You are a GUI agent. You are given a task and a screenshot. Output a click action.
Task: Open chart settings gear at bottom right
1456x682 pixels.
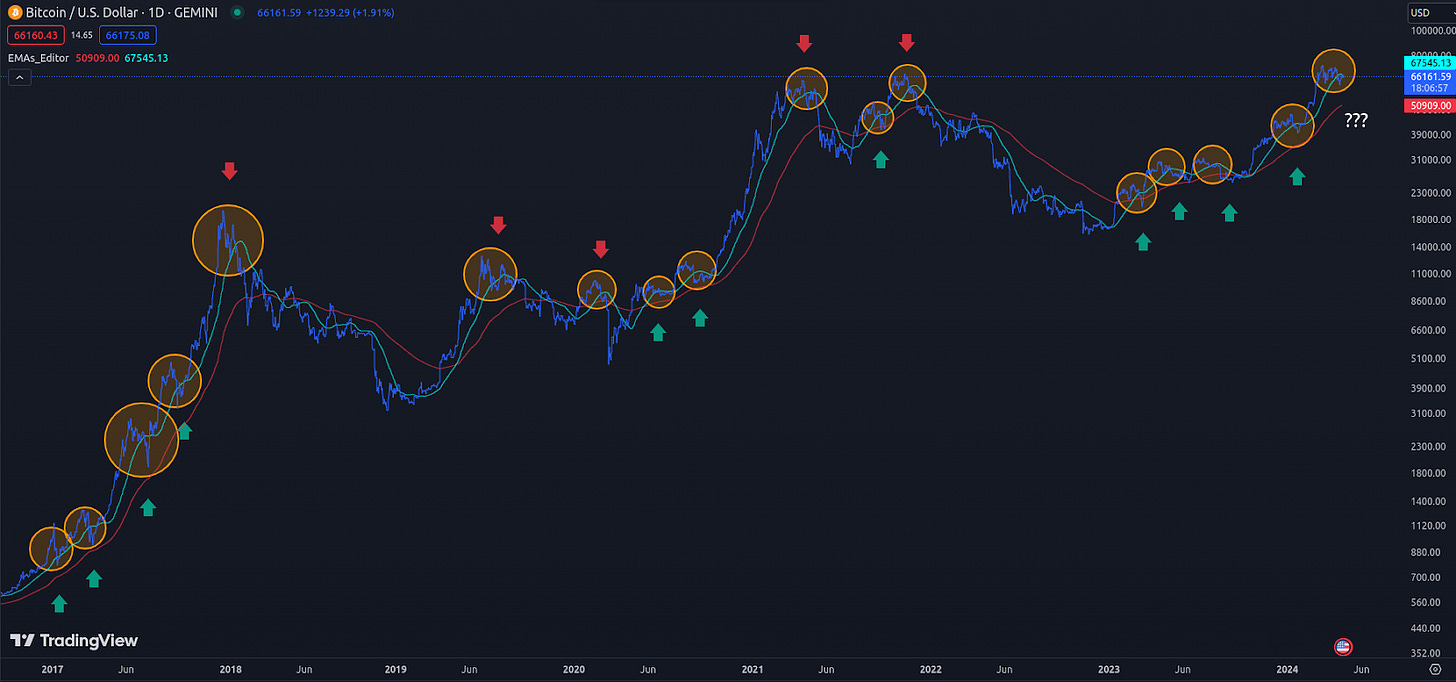1435,669
